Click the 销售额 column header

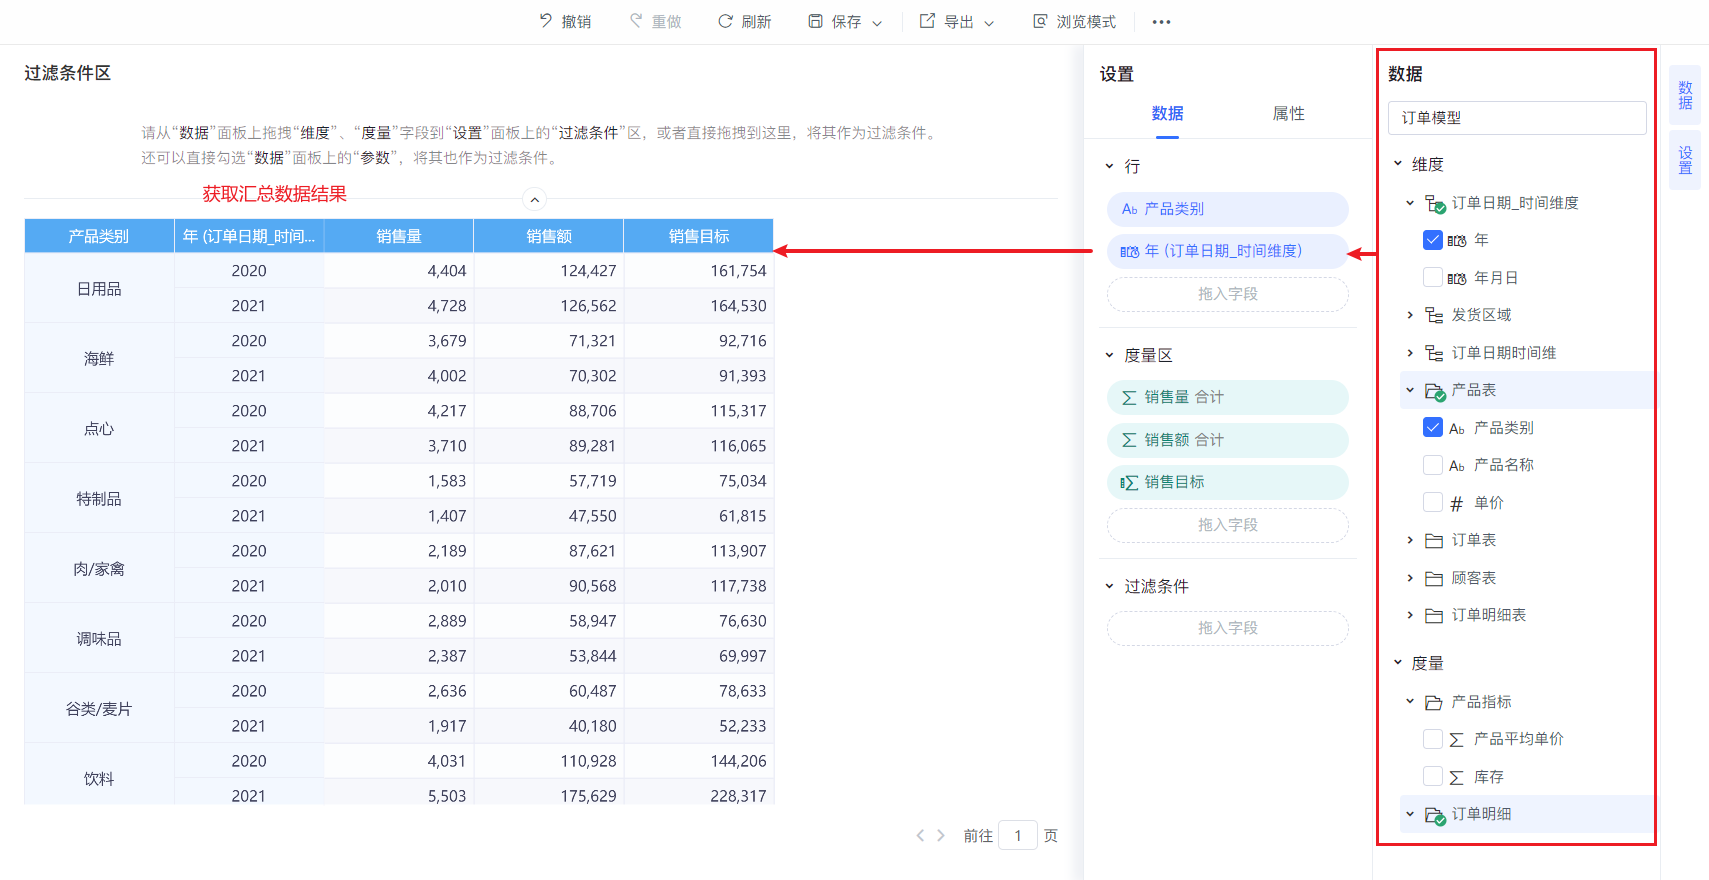click(549, 236)
